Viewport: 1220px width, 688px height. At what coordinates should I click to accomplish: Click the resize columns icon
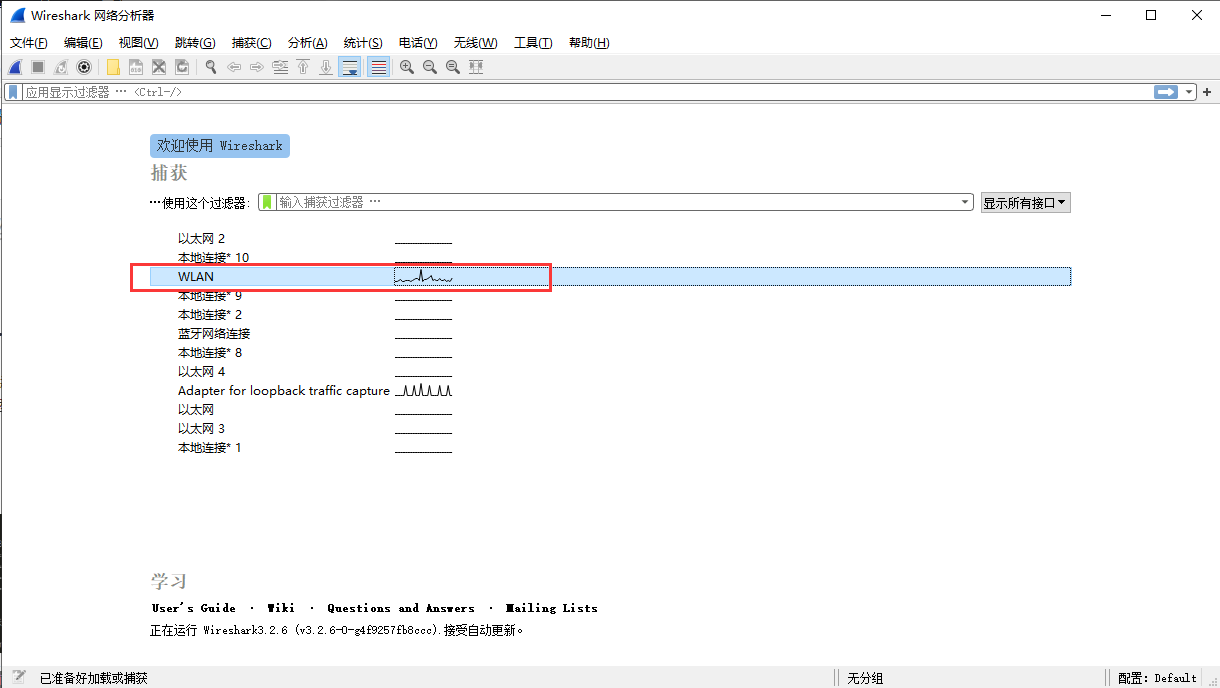tap(476, 67)
